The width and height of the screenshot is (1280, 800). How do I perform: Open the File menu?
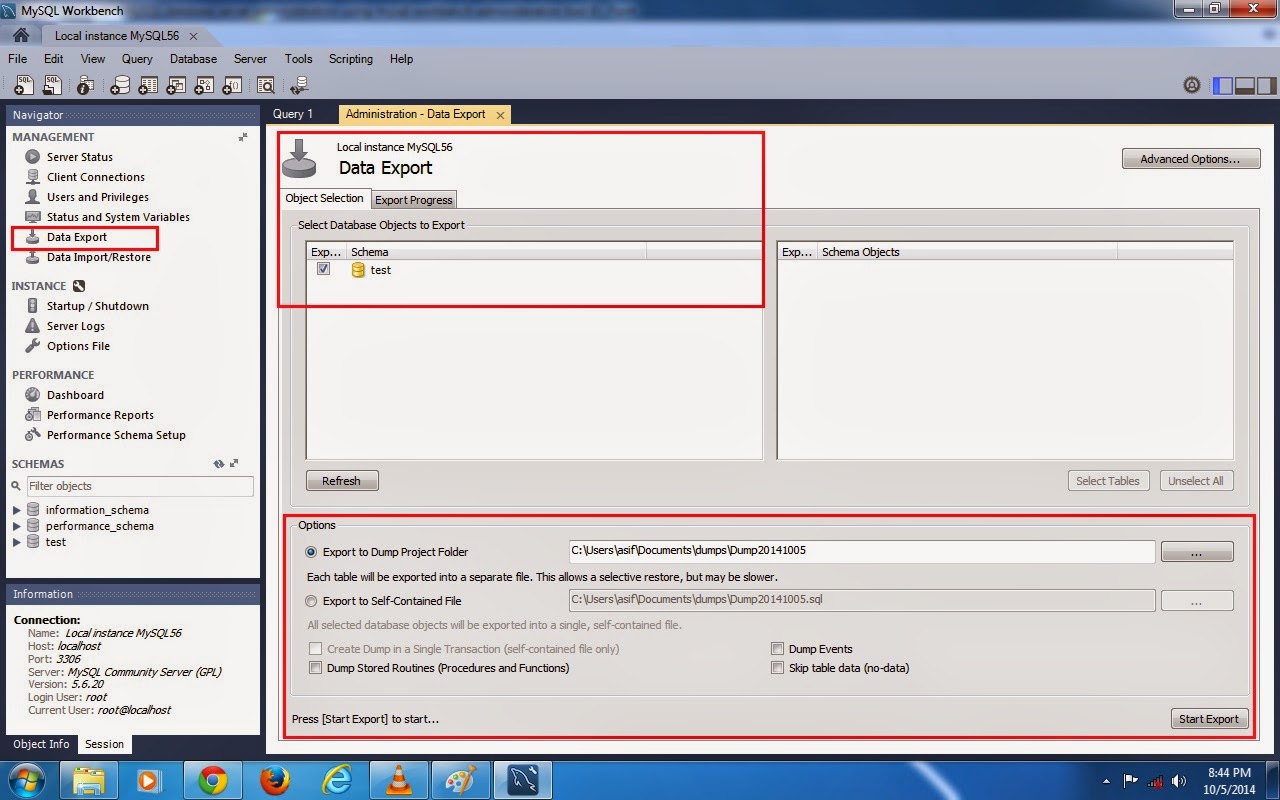tap(18, 59)
